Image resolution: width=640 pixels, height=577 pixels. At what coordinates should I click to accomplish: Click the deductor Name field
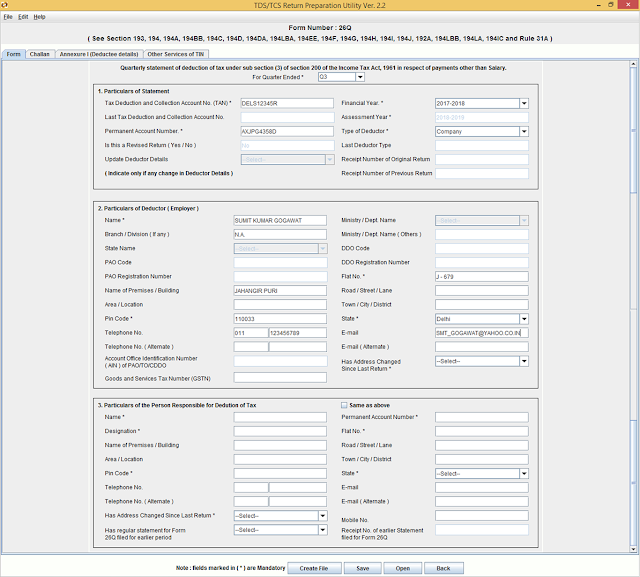click(280, 220)
